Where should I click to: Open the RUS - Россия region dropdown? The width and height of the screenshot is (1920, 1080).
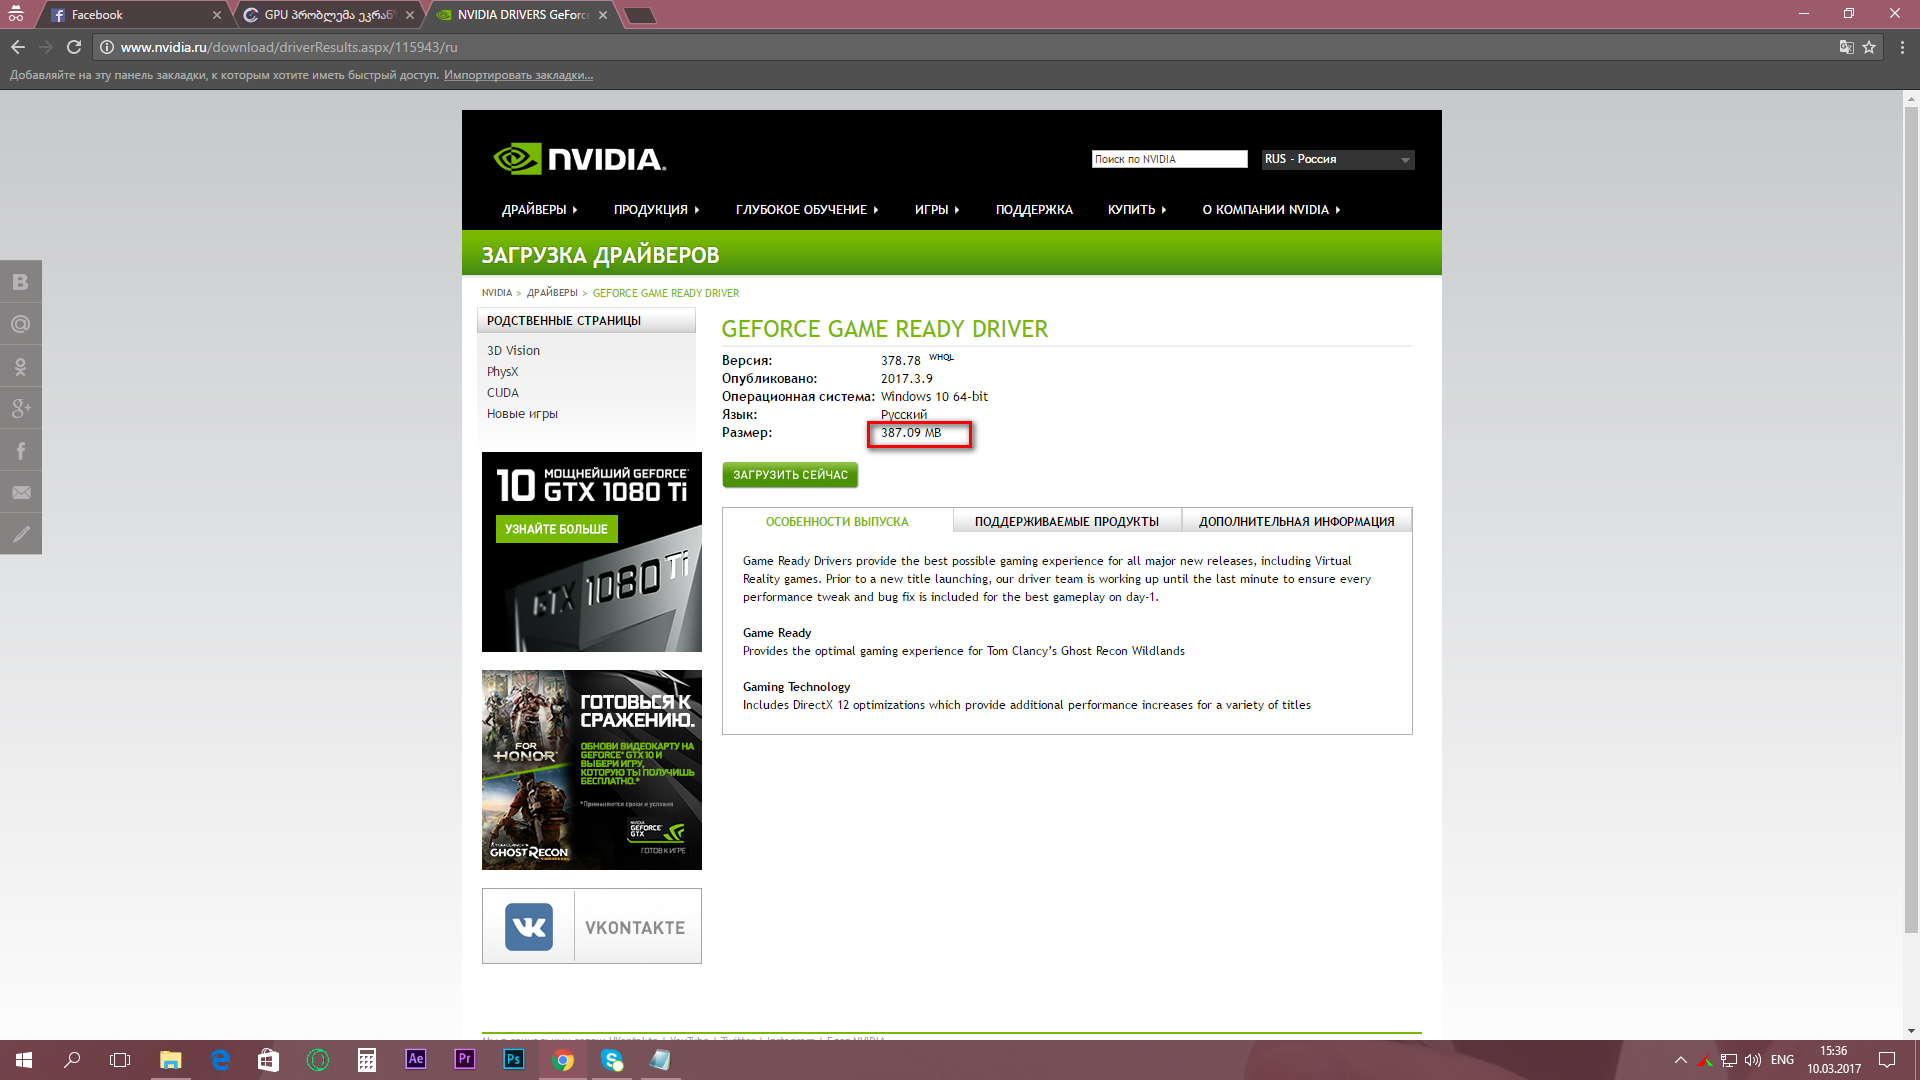click(x=1337, y=159)
